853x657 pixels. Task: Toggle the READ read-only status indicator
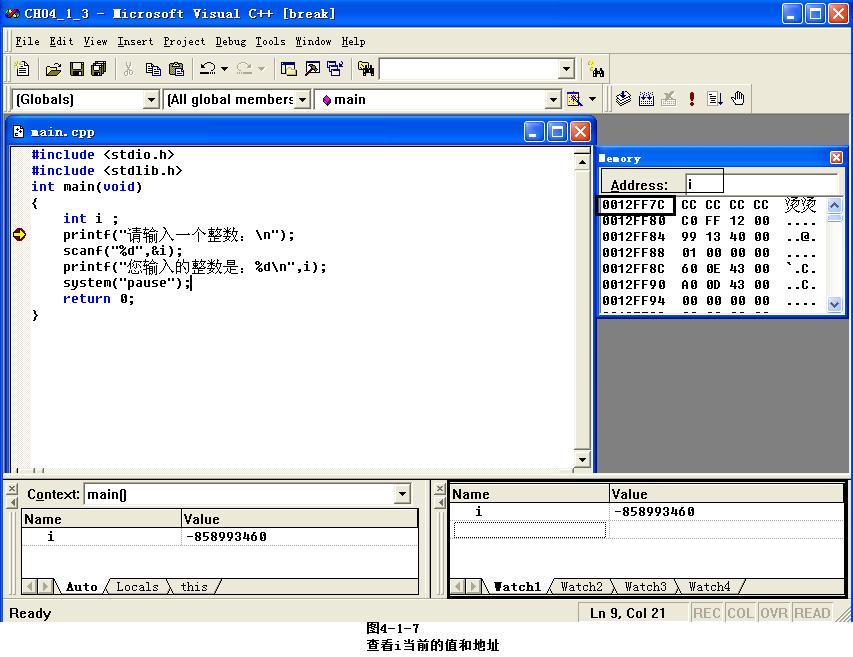pos(812,613)
